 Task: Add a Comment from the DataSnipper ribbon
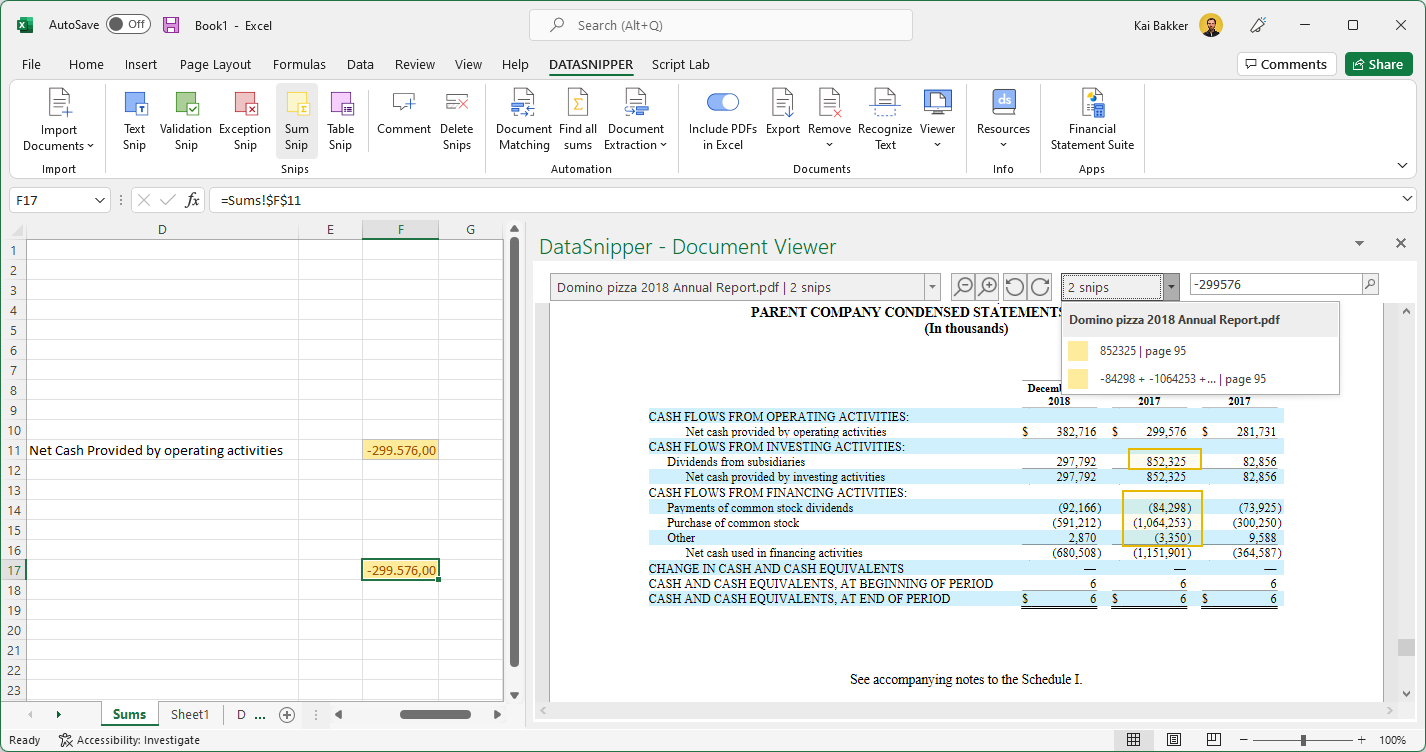click(404, 112)
